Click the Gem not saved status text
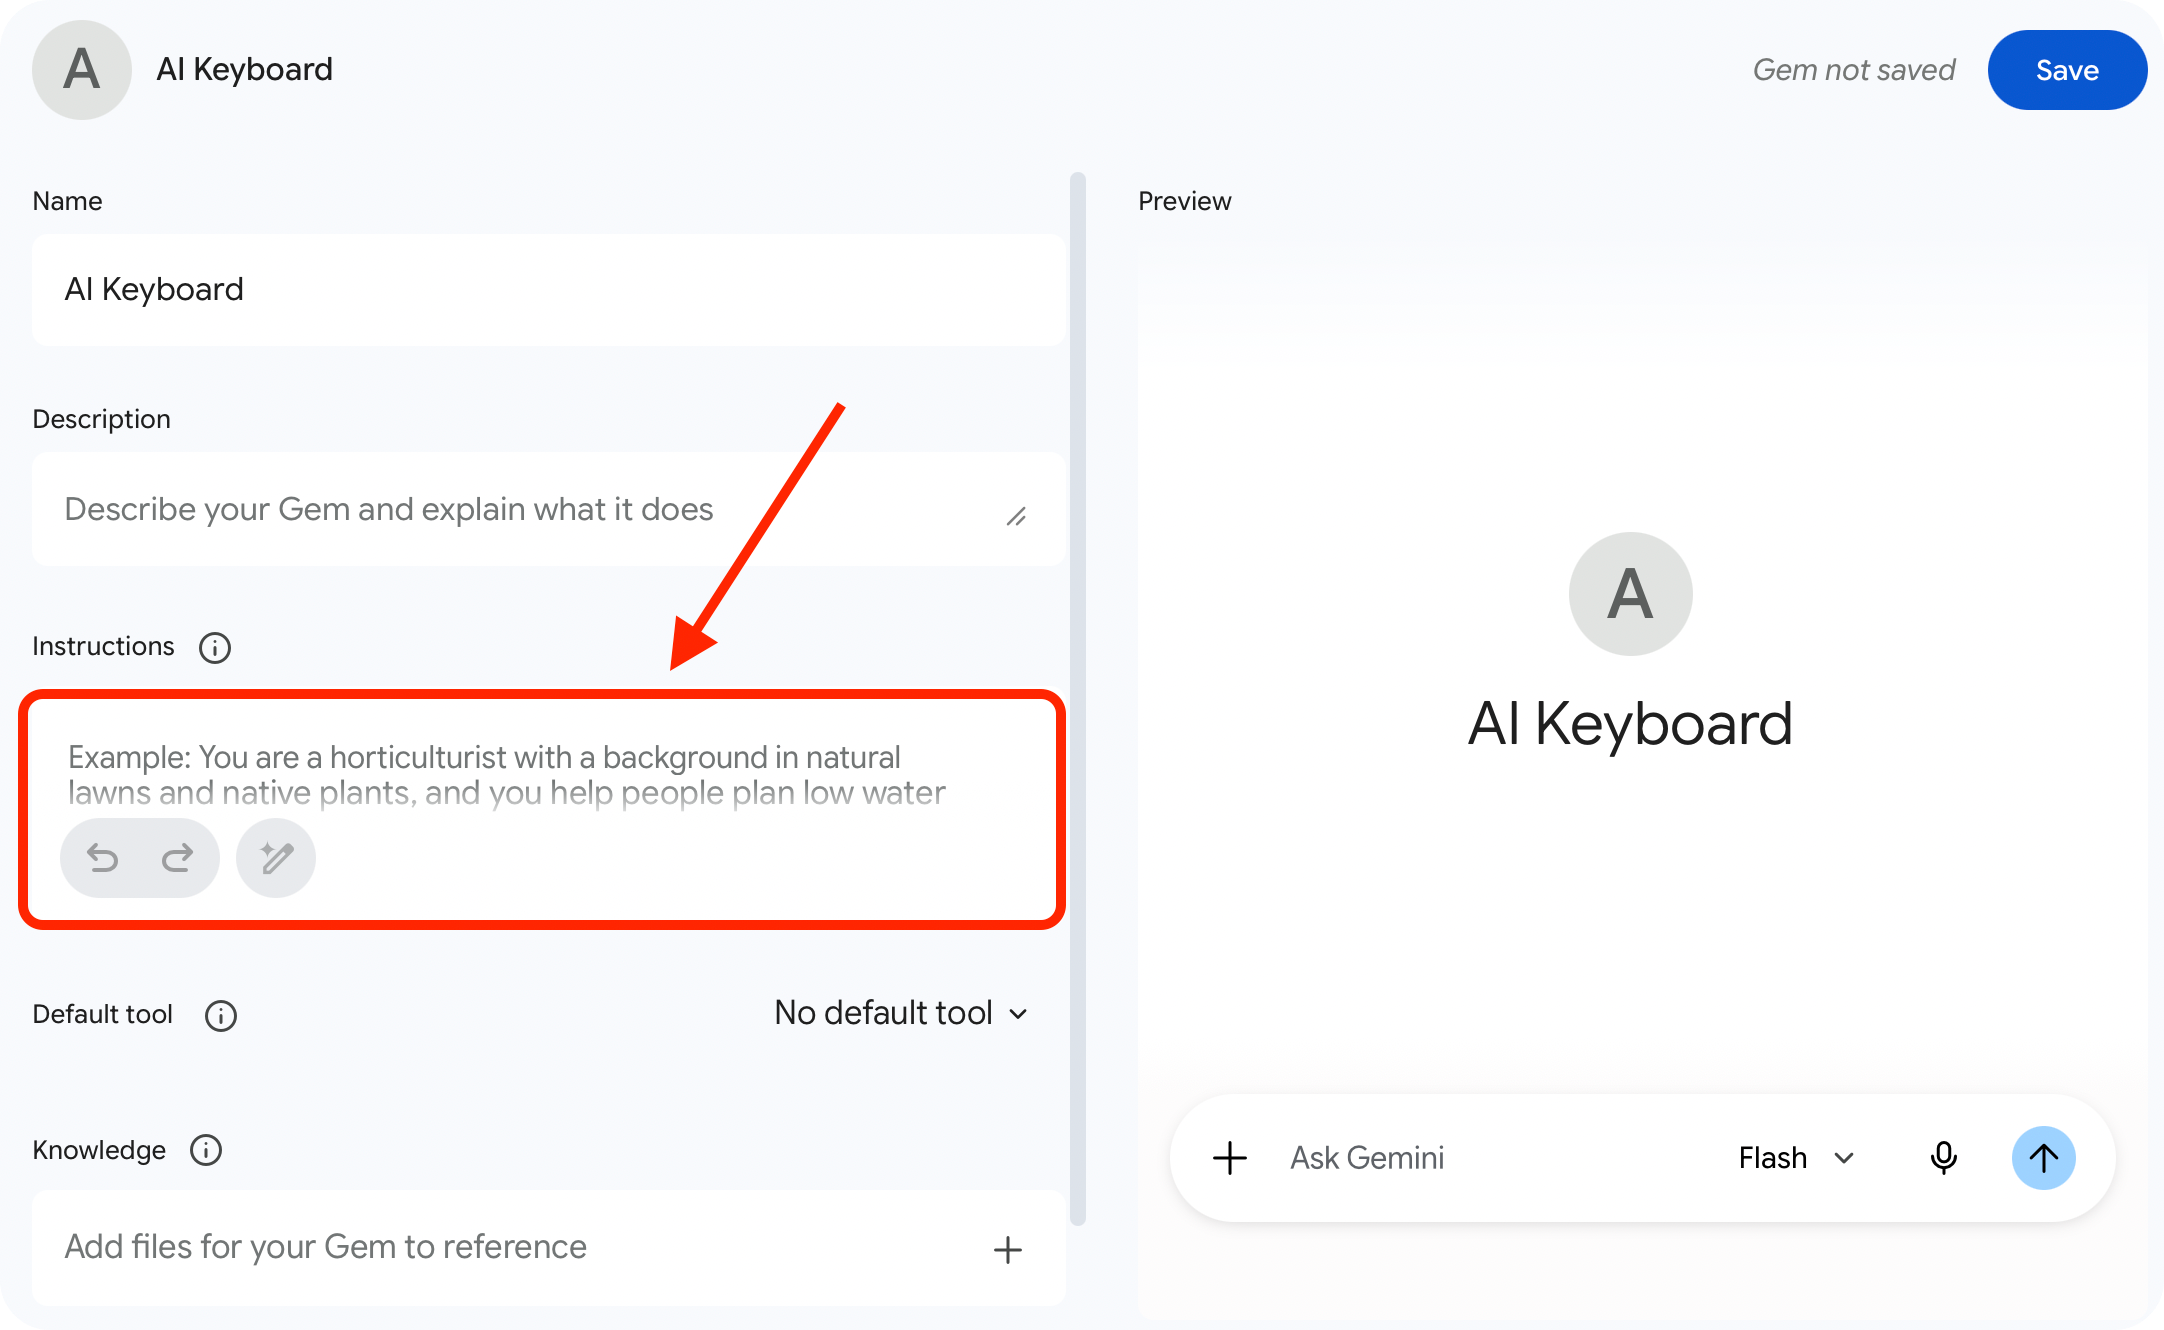2164x1330 pixels. tap(1854, 70)
